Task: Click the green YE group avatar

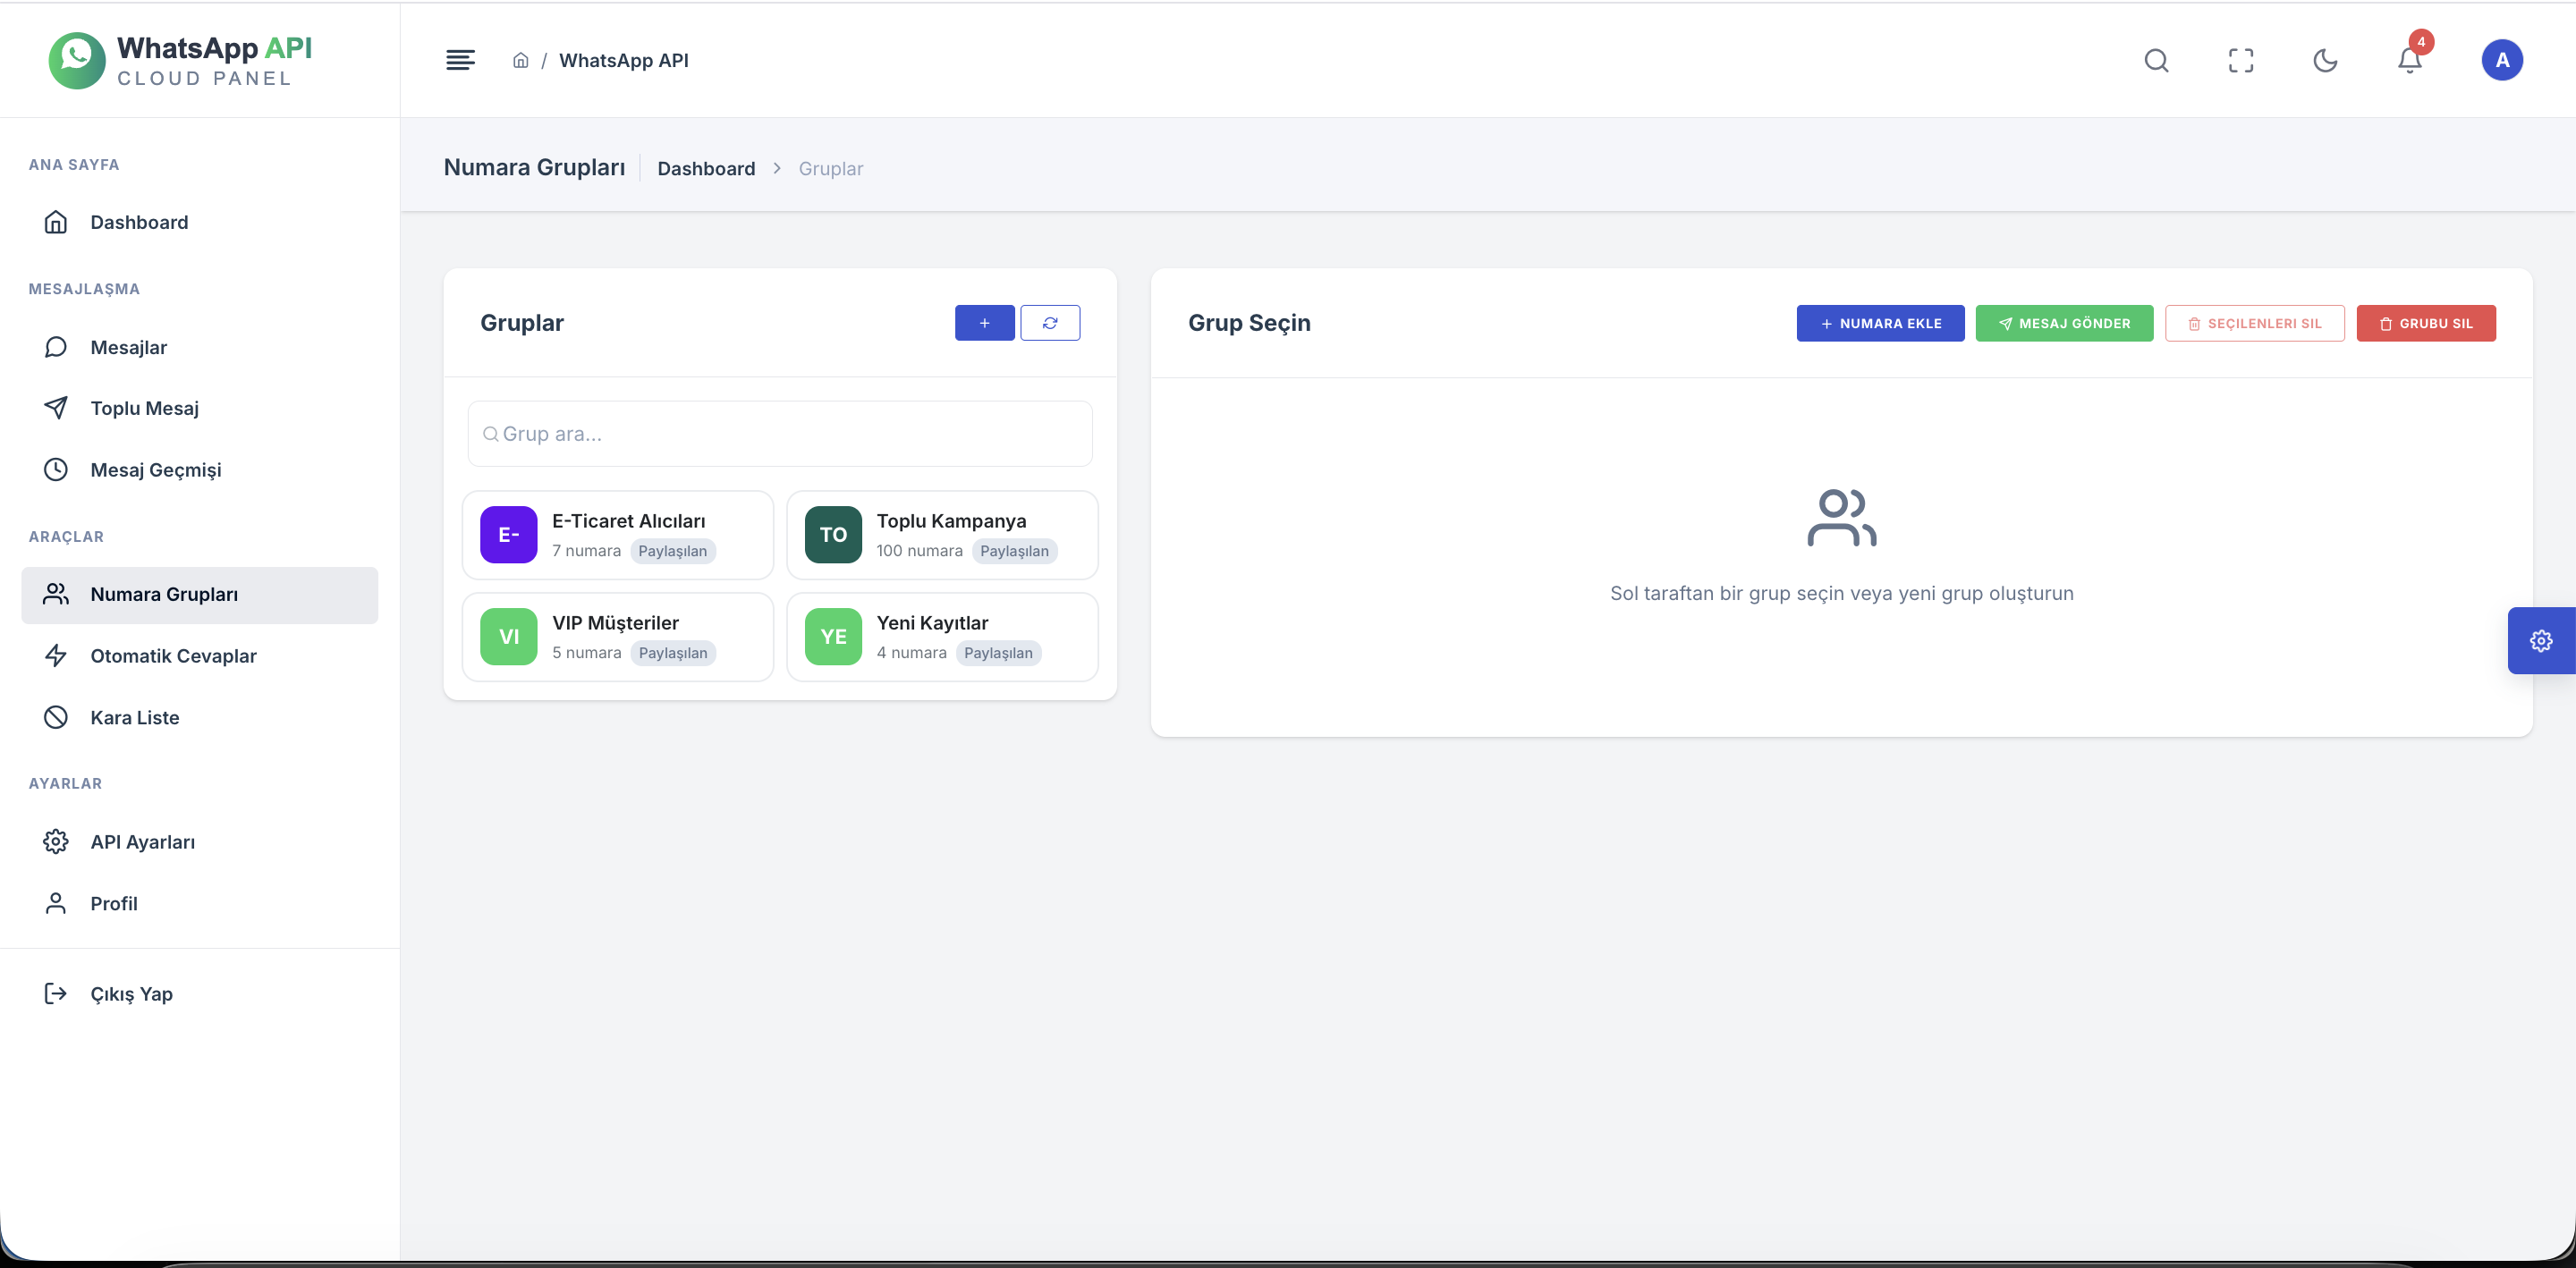Action: (833, 637)
